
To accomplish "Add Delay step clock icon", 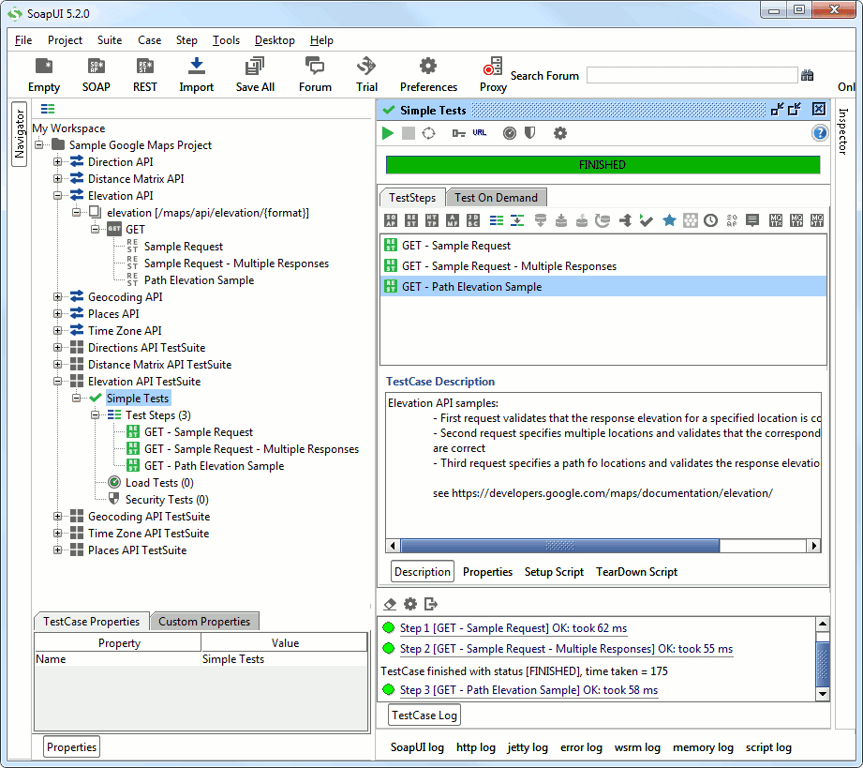I will click(x=711, y=221).
